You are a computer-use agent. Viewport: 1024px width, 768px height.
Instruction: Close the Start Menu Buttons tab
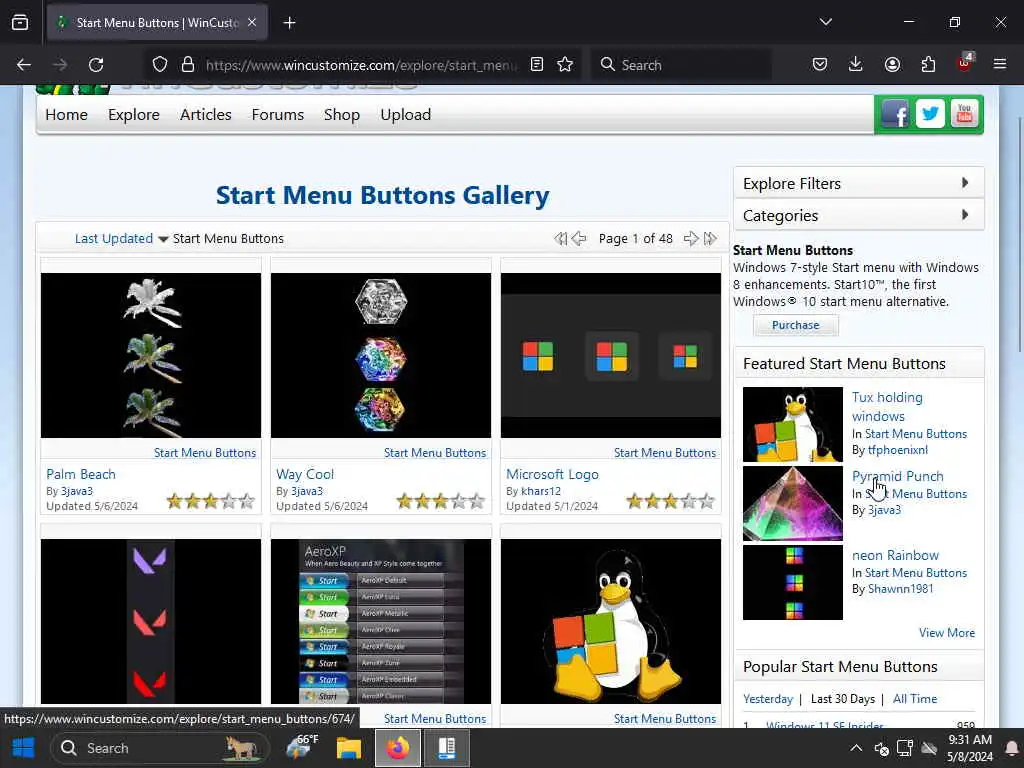[252, 22]
